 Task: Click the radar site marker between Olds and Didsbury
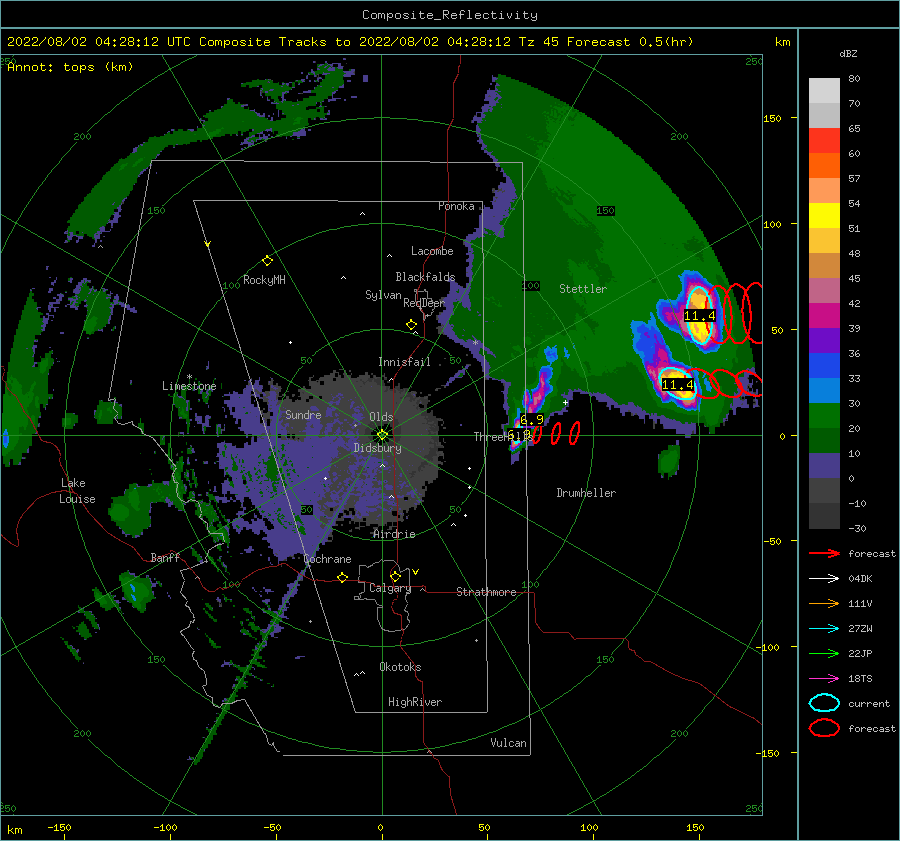[x=382, y=435]
